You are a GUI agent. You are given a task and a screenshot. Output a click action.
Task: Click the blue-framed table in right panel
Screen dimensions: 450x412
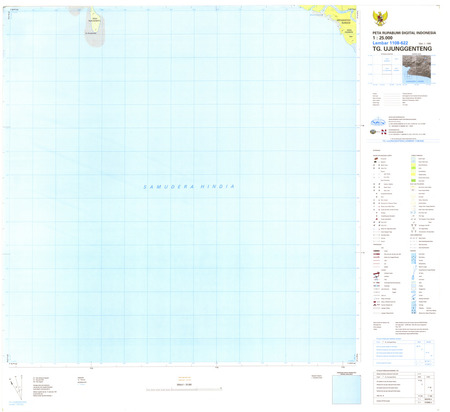coord(405,354)
